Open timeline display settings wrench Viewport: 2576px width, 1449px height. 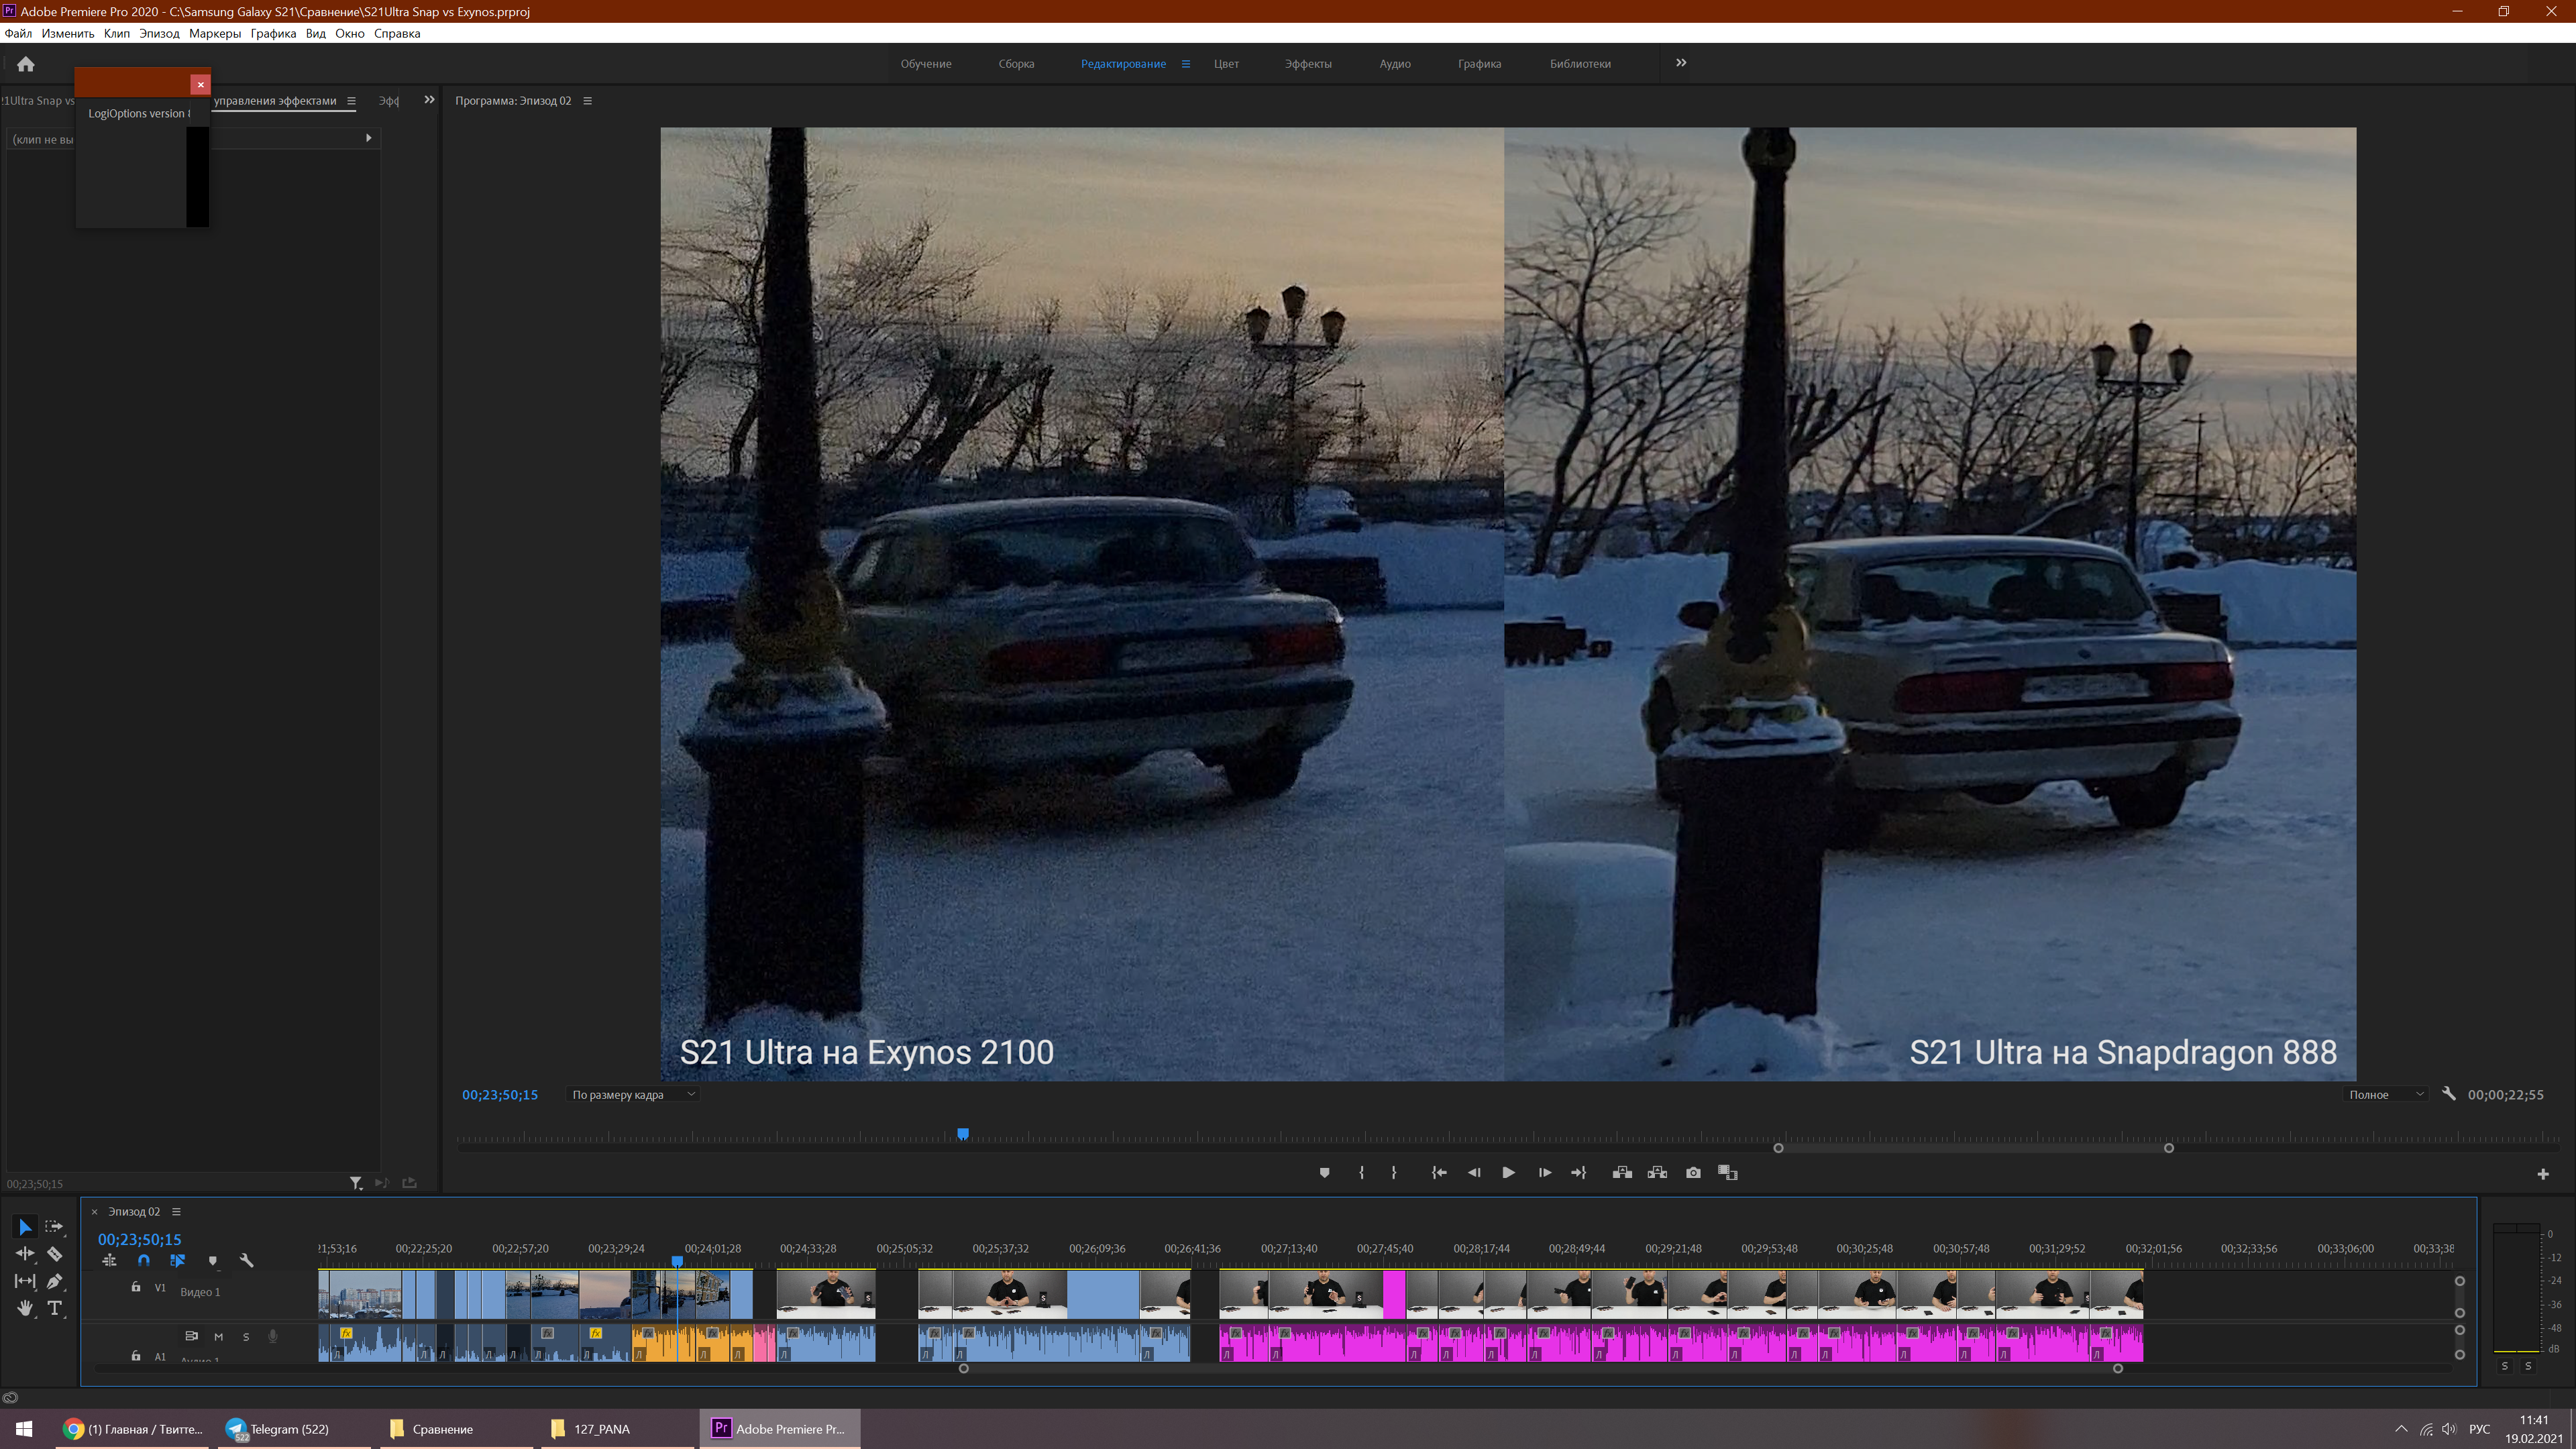[x=247, y=1261]
